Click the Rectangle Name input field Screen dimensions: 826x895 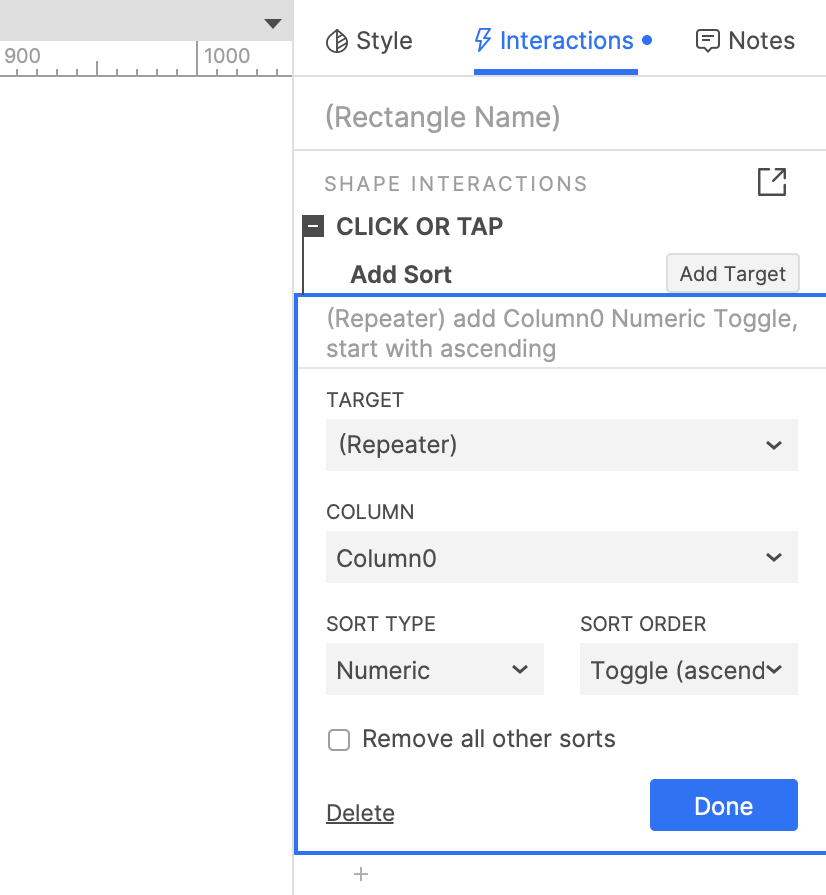pyautogui.click(x=560, y=118)
